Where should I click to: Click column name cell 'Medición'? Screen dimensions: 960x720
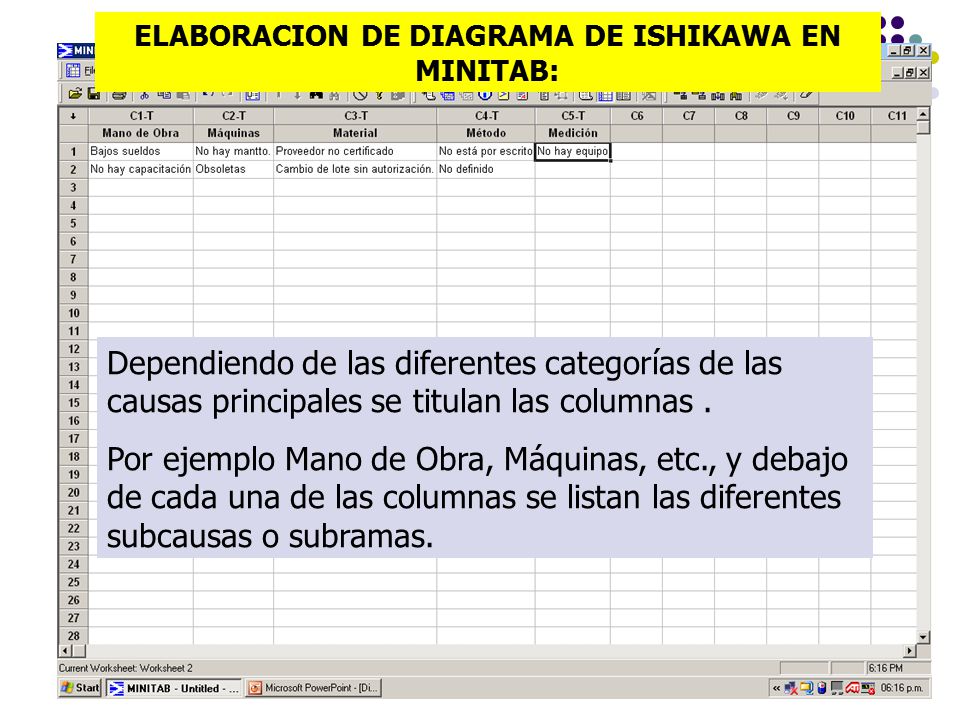(572, 133)
